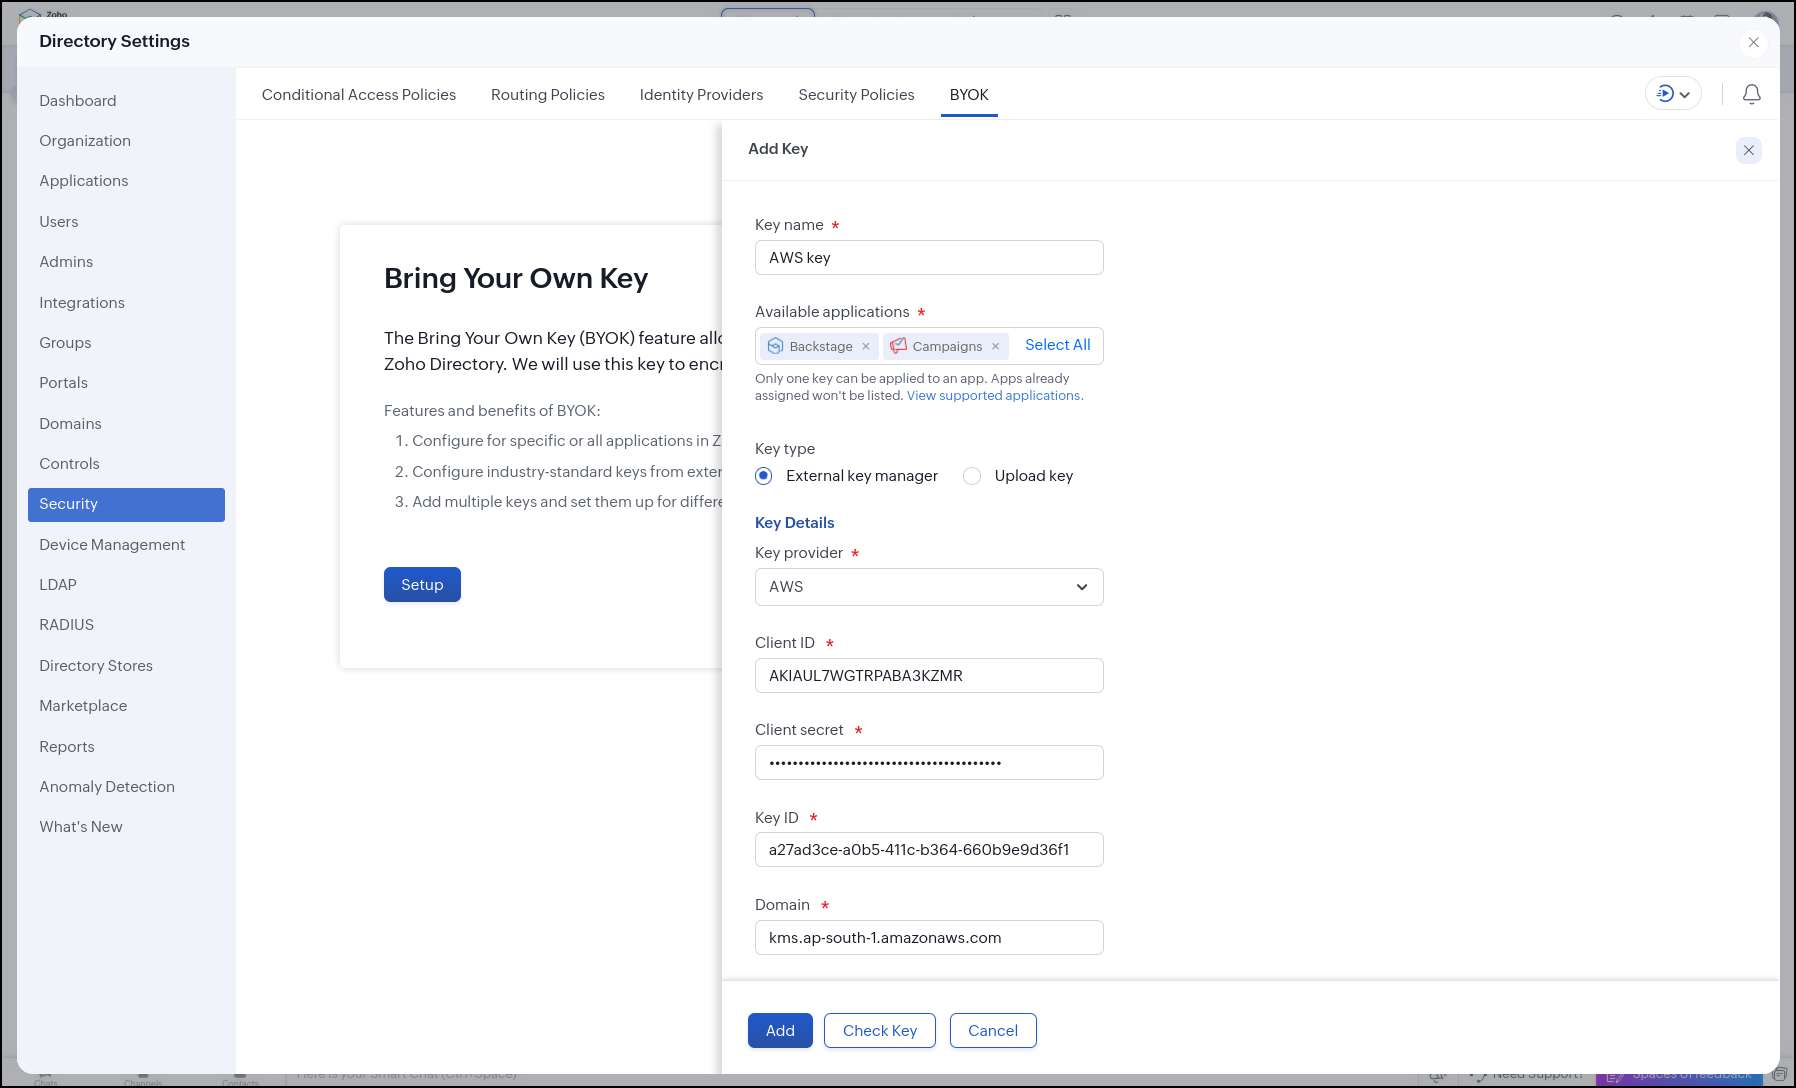The width and height of the screenshot is (1796, 1088).
Task: Open Portals in sidebar
Action: tap(126, 383)
